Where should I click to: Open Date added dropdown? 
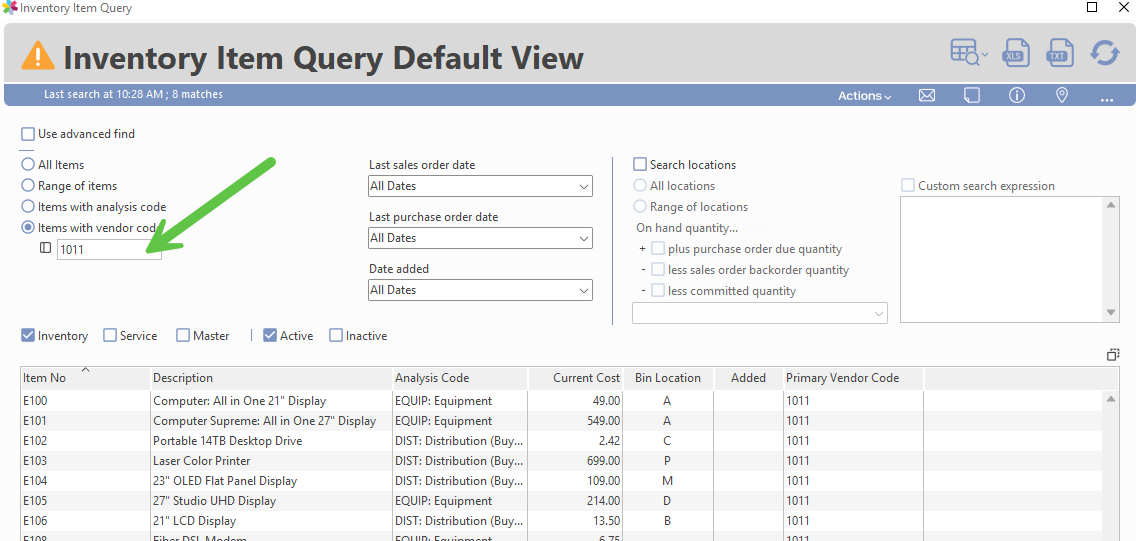480,290
